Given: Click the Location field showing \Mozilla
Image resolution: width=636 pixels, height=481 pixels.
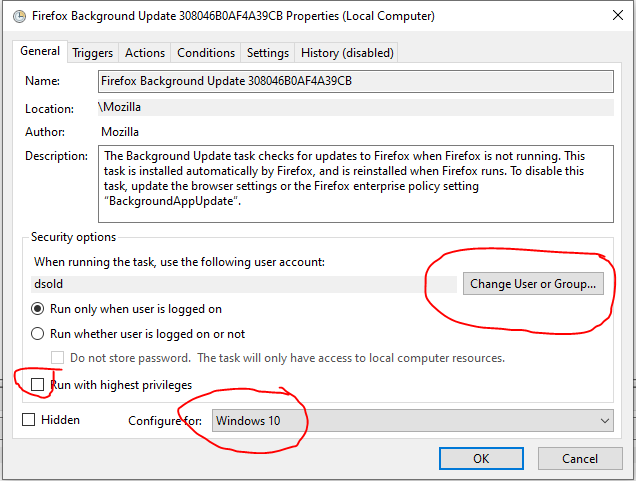Looking at the screenshot, I should coord(356,107).
